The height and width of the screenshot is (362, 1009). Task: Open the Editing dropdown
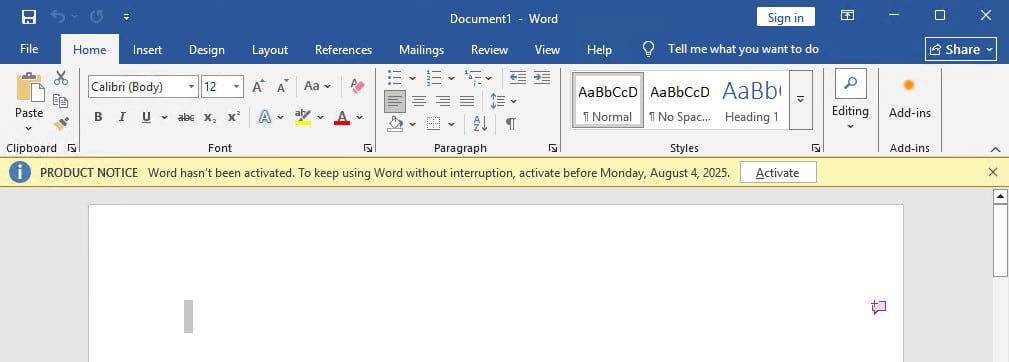pyautogui.click(x=850, y=100)
